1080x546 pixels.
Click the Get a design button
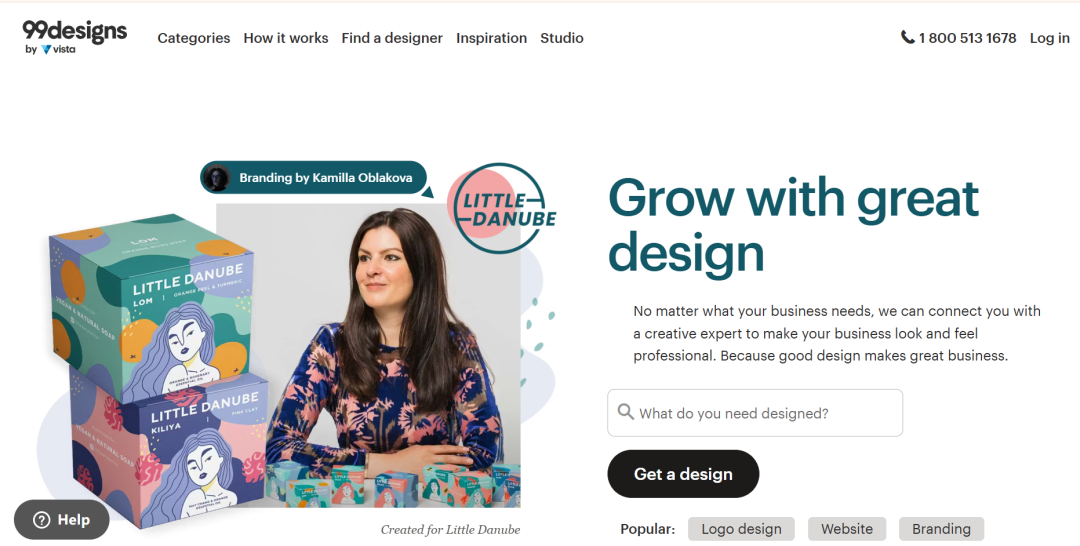click(x=683, y=474)
